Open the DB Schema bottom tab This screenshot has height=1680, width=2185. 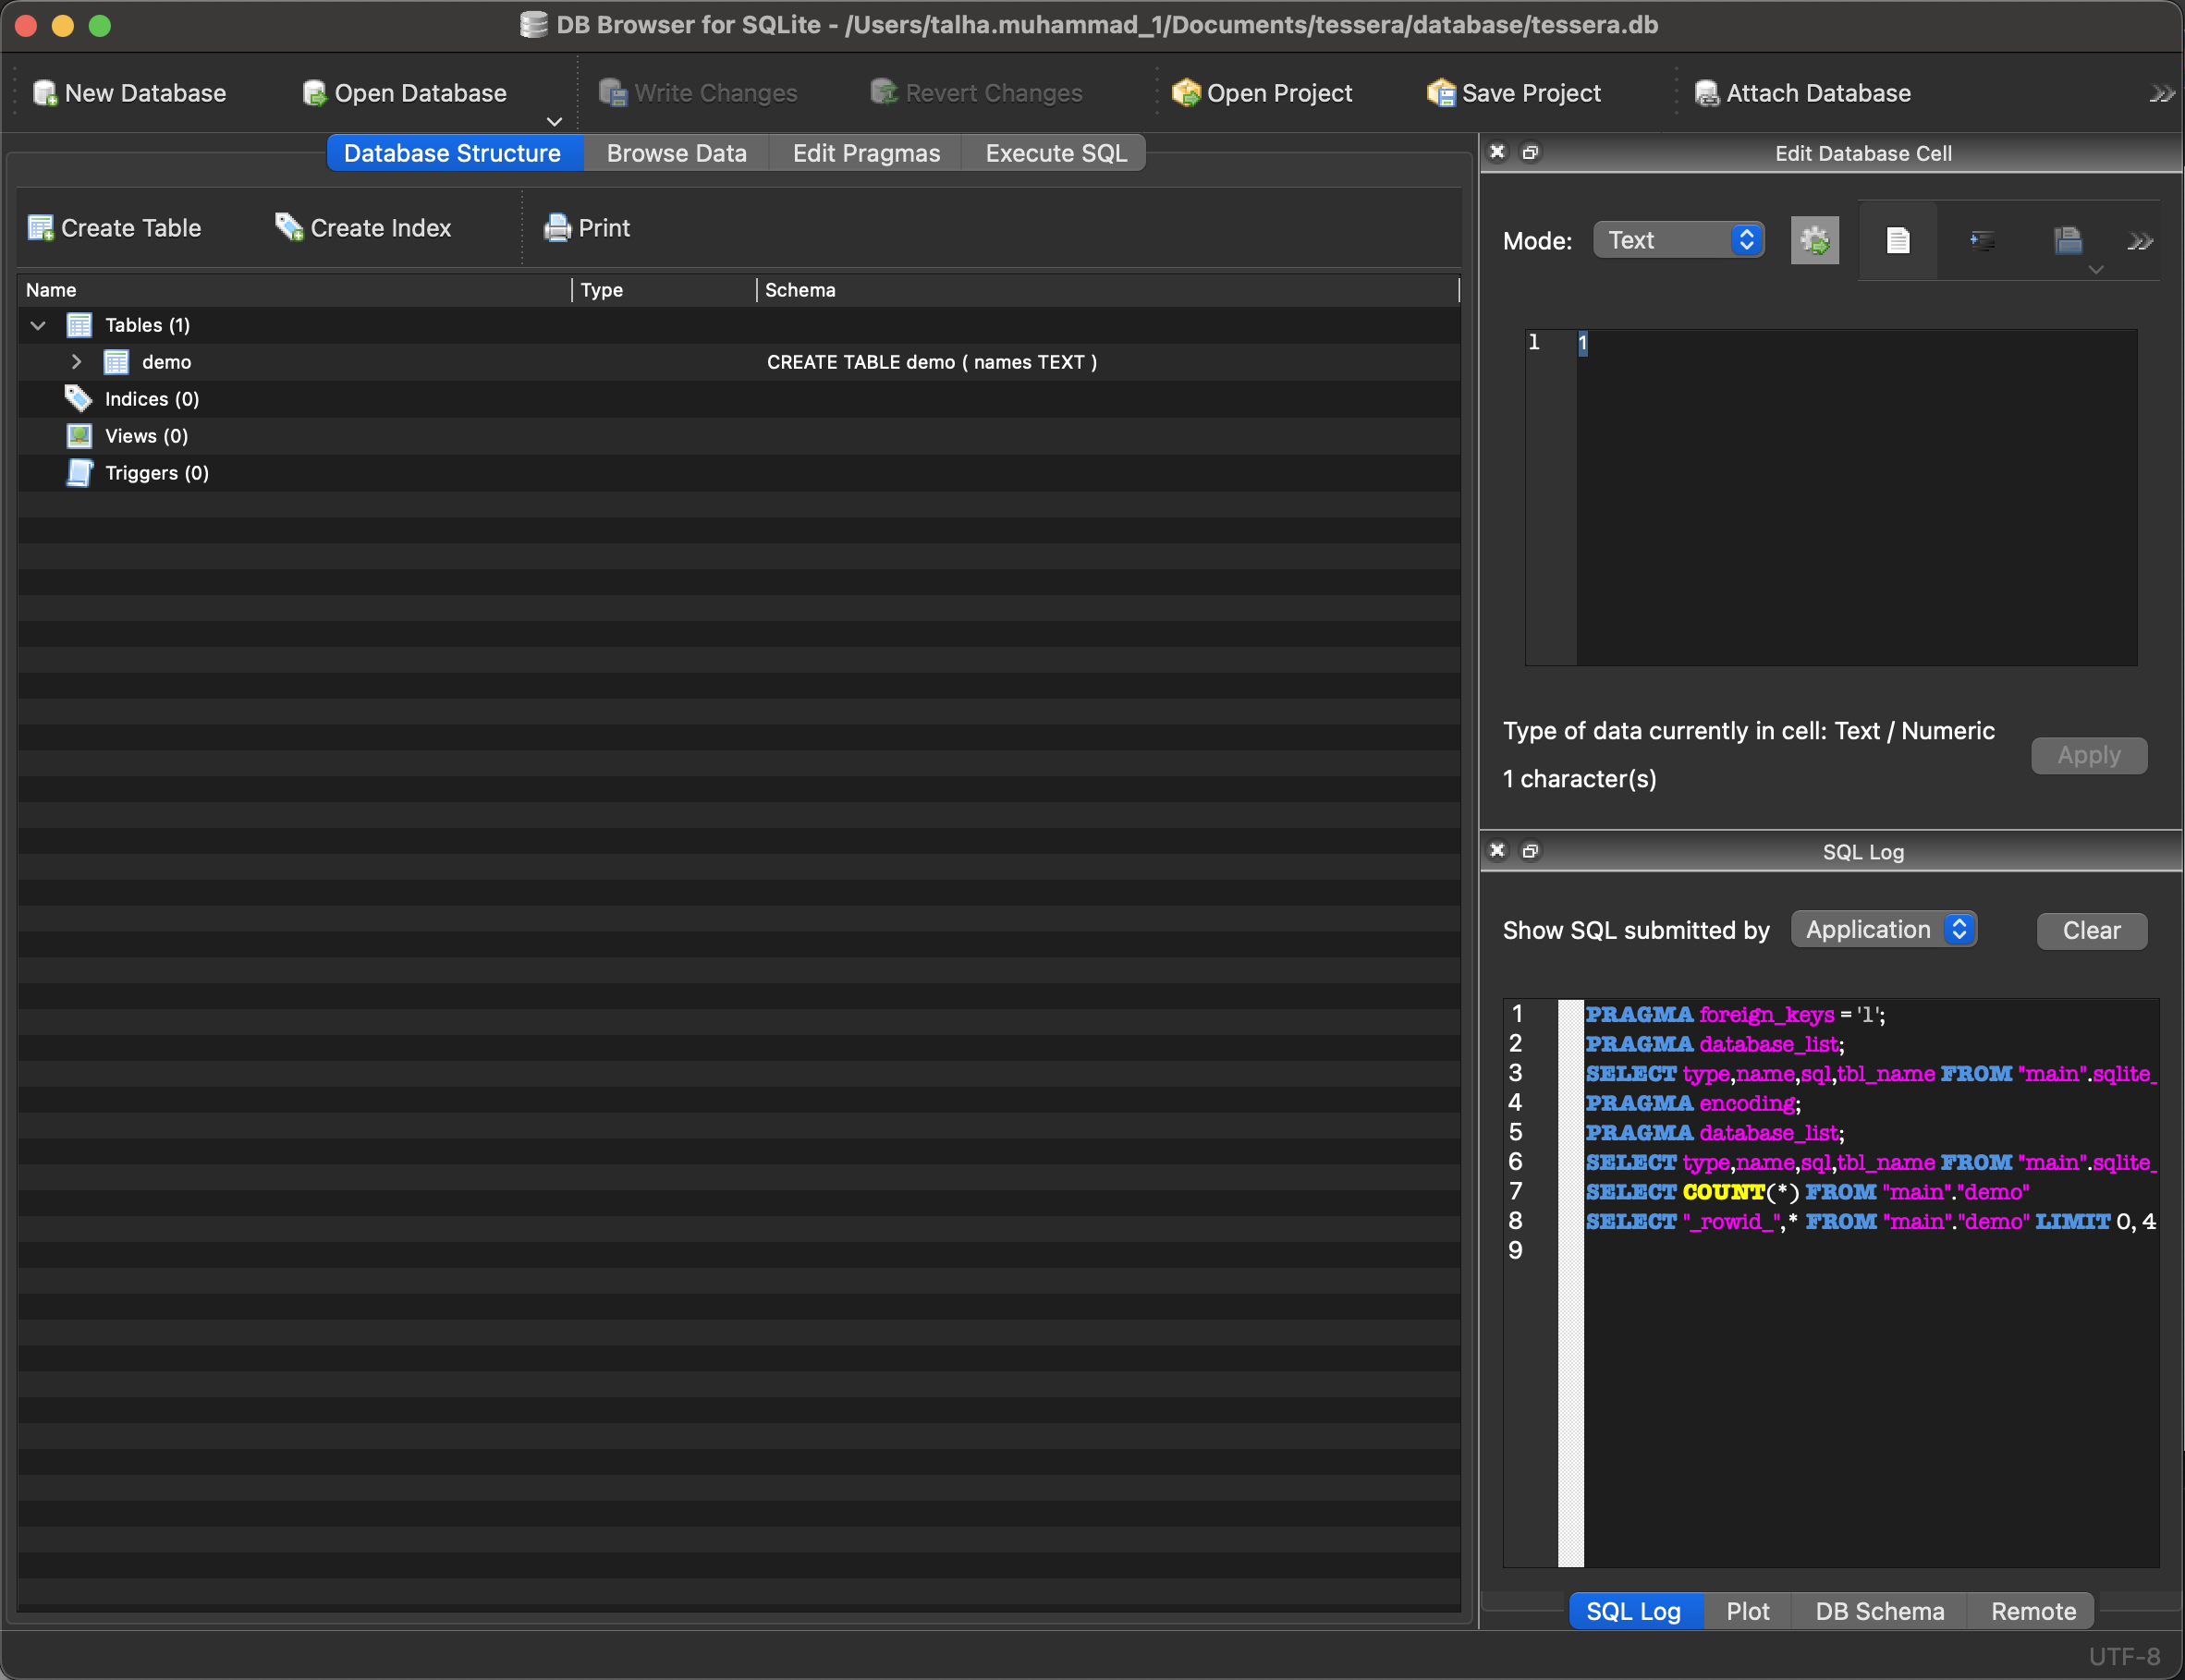1879,1611
